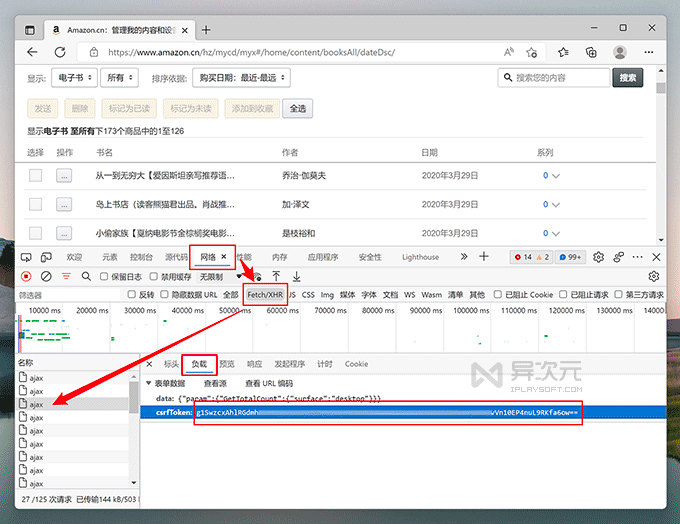Open the 网络 DevTools tab
Viewport: 680px width, 524px height.
pyautogui.click(x=208, y=257)
